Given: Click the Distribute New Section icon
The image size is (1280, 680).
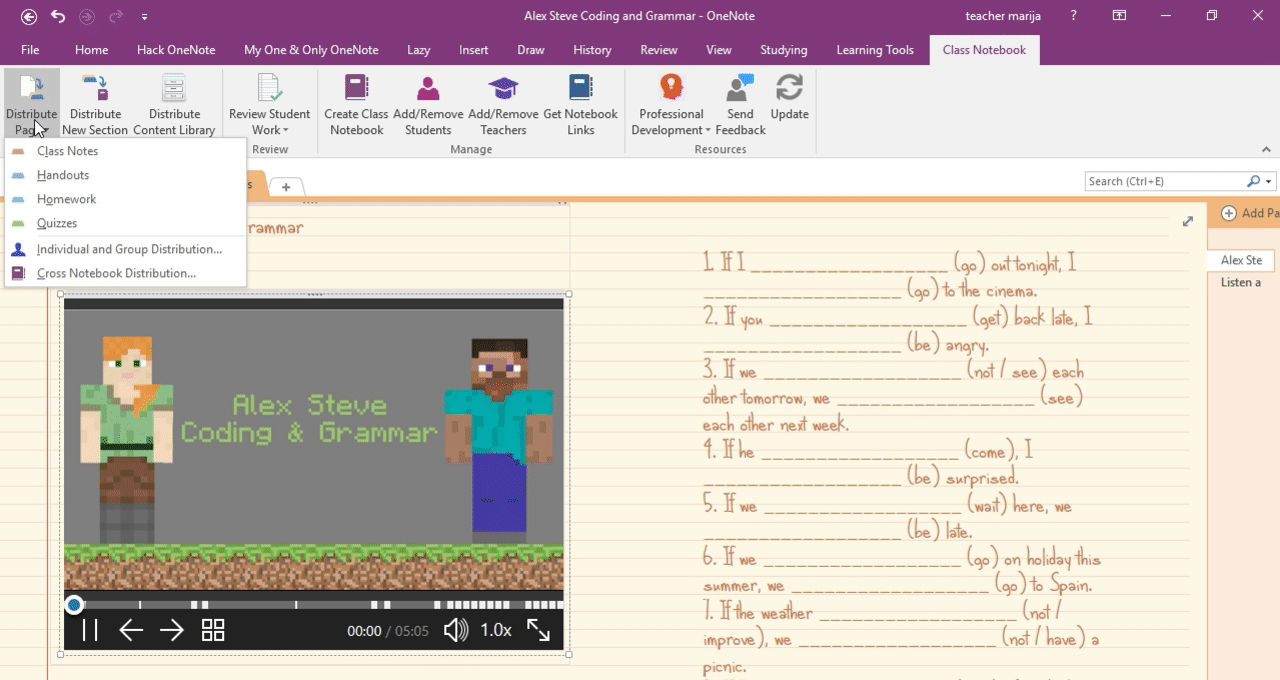Looking at the screenshot, I should (x=95, y=90).
